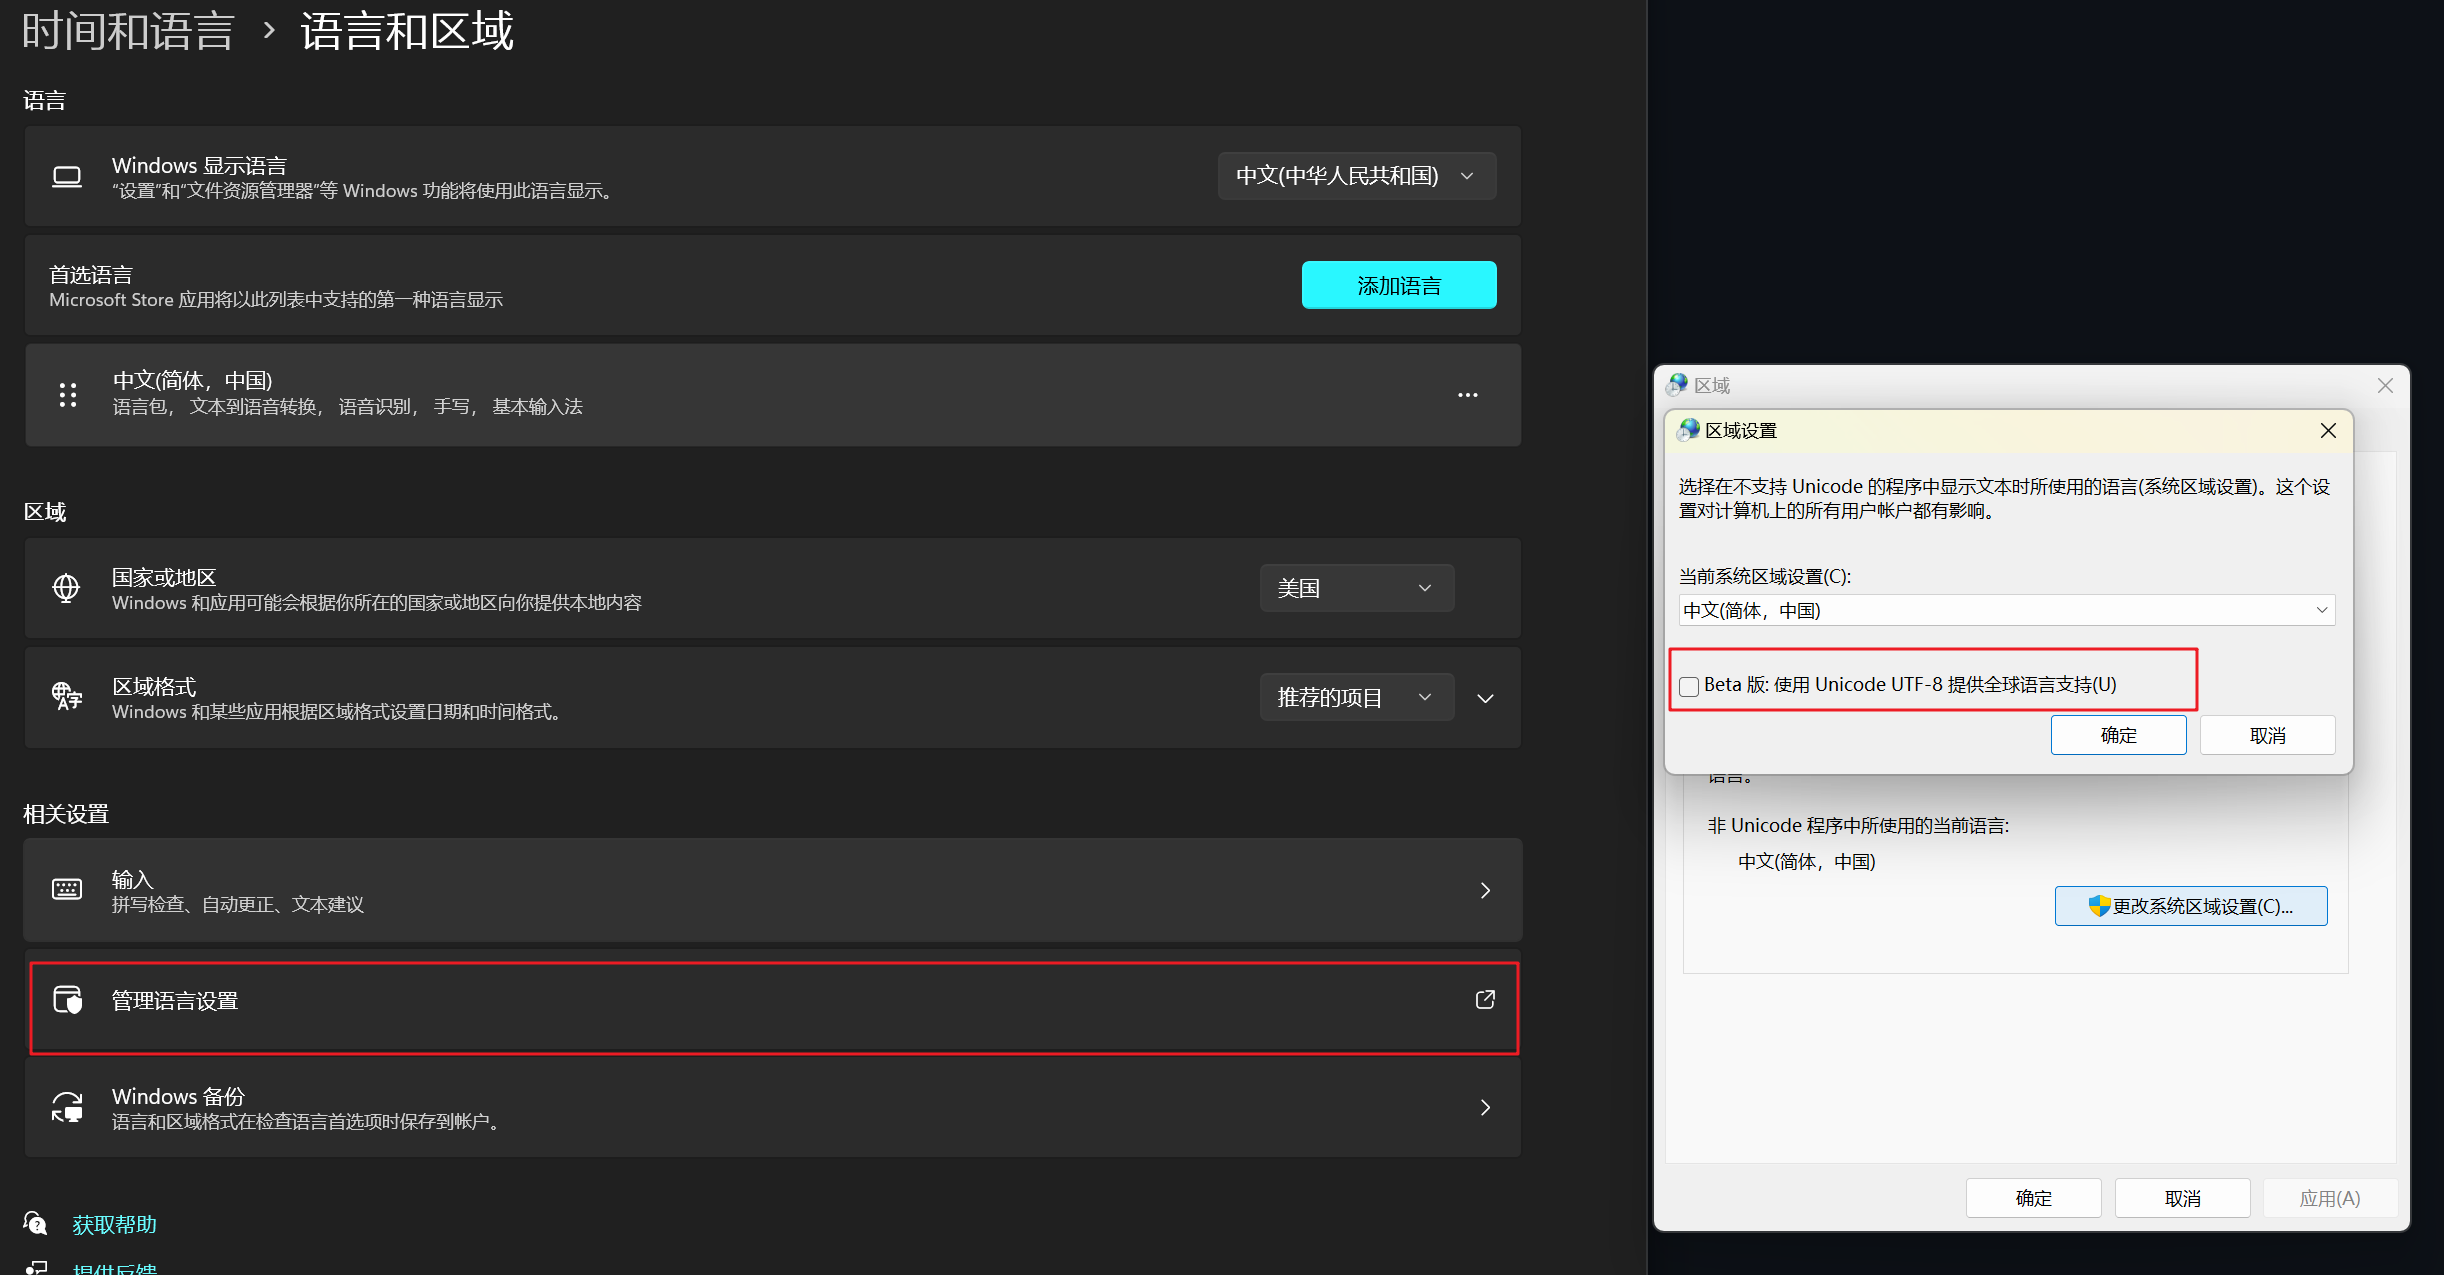Select the 中文(简体，中国) language entry
Screen dimensions: 2444x1275
773,395
